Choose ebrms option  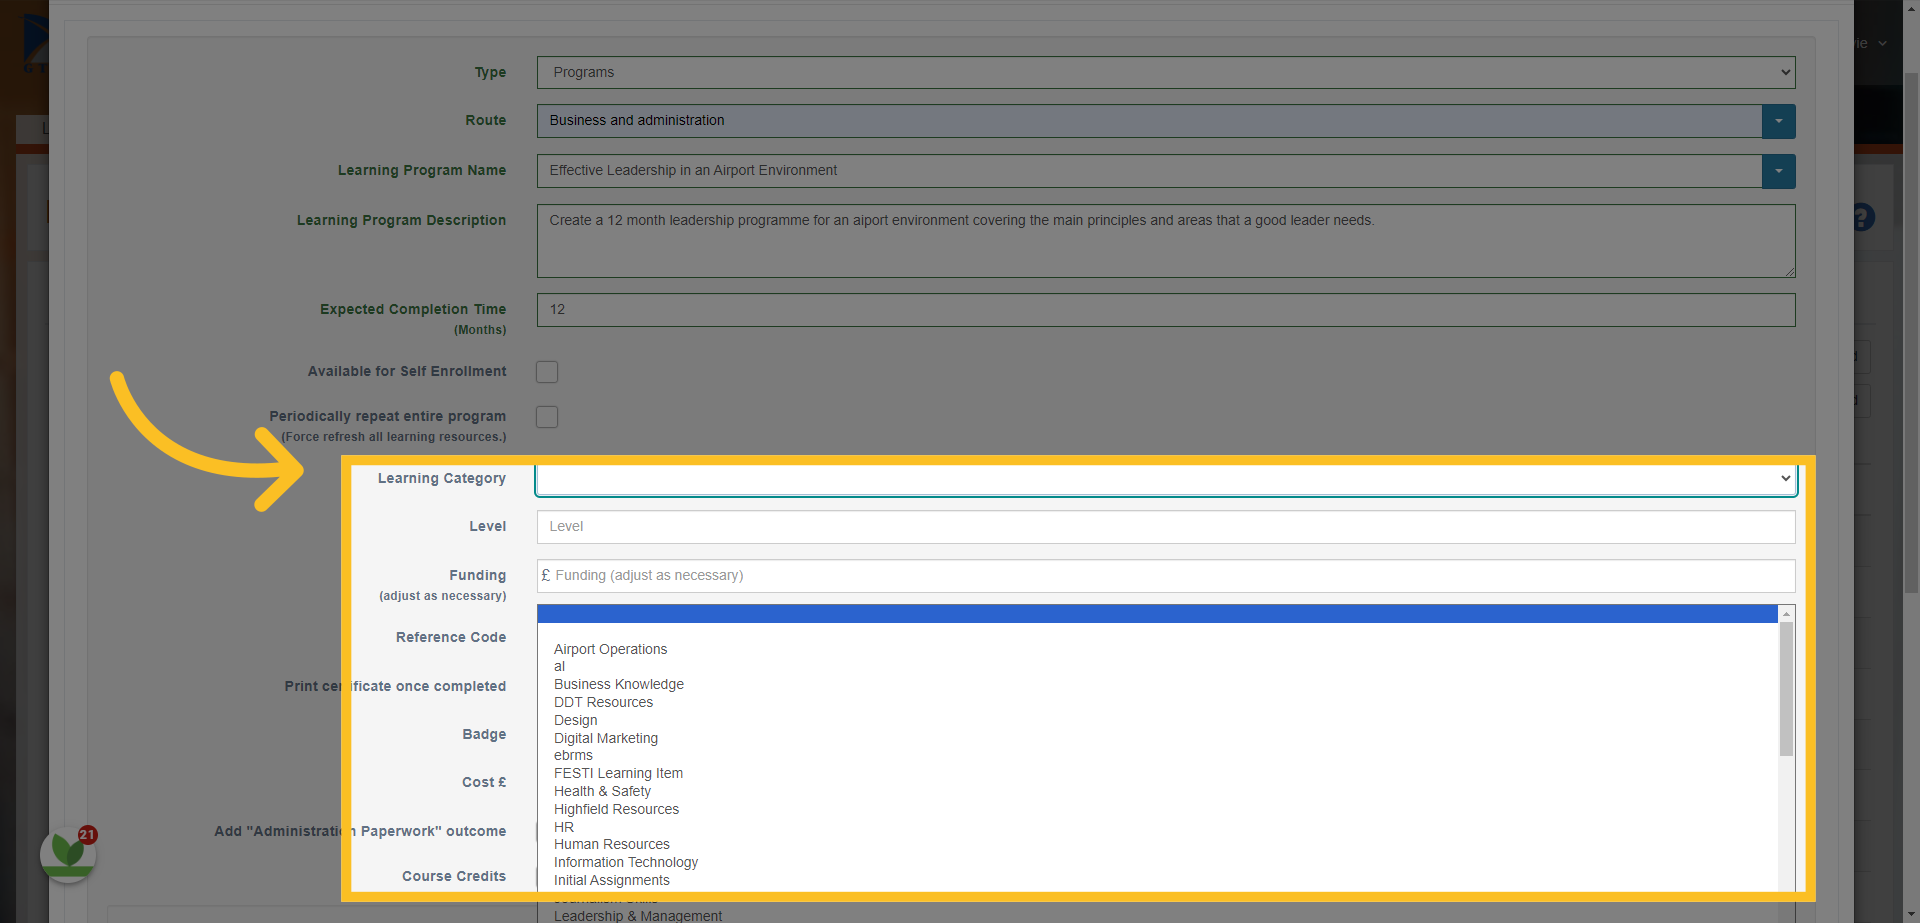point(573,756)
